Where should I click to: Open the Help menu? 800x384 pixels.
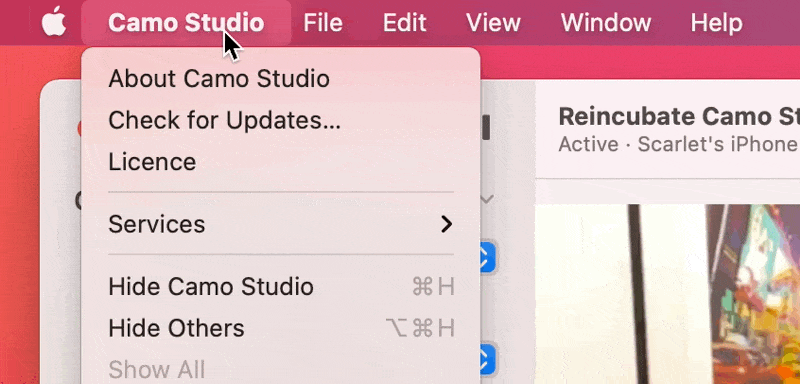(x=716, y=23)
